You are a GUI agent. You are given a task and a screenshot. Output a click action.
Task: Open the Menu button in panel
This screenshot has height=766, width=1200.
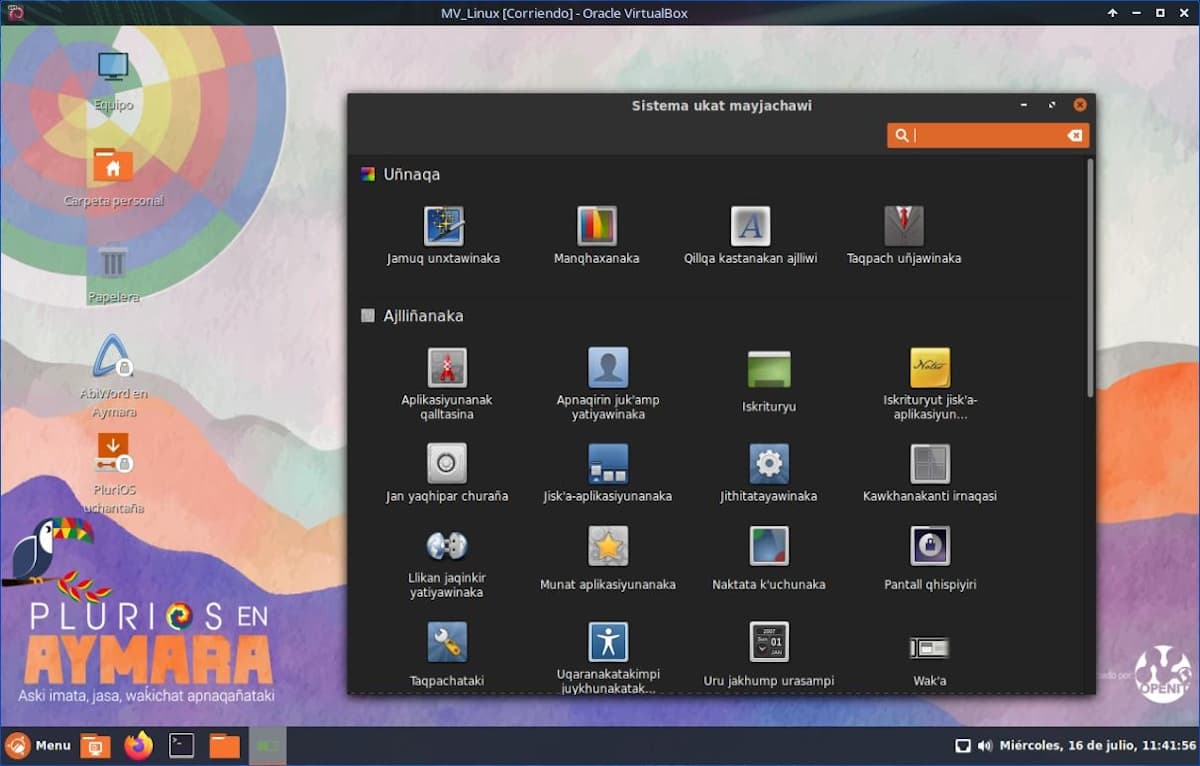pos(38,746)
